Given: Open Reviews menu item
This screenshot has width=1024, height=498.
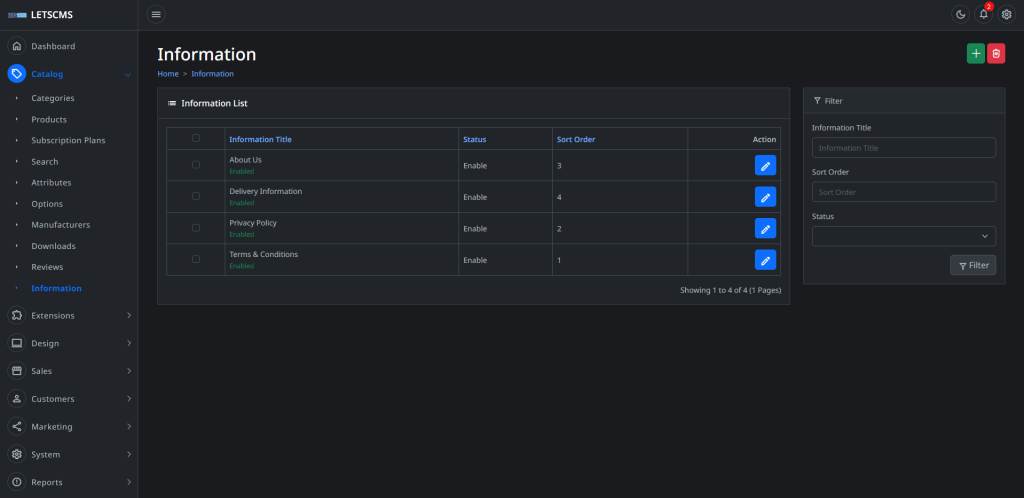Looking at the screenshot, I should [x=47, y=267].
